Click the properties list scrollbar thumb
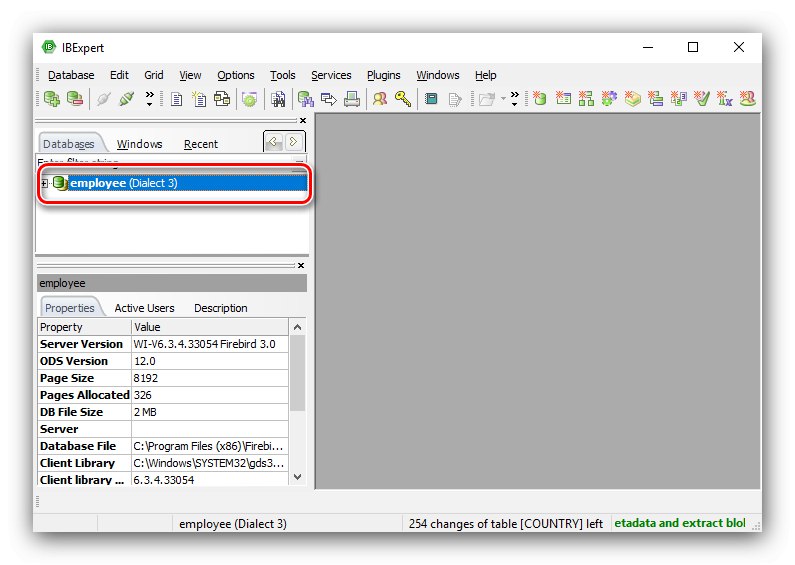 (x=298, y=373)
